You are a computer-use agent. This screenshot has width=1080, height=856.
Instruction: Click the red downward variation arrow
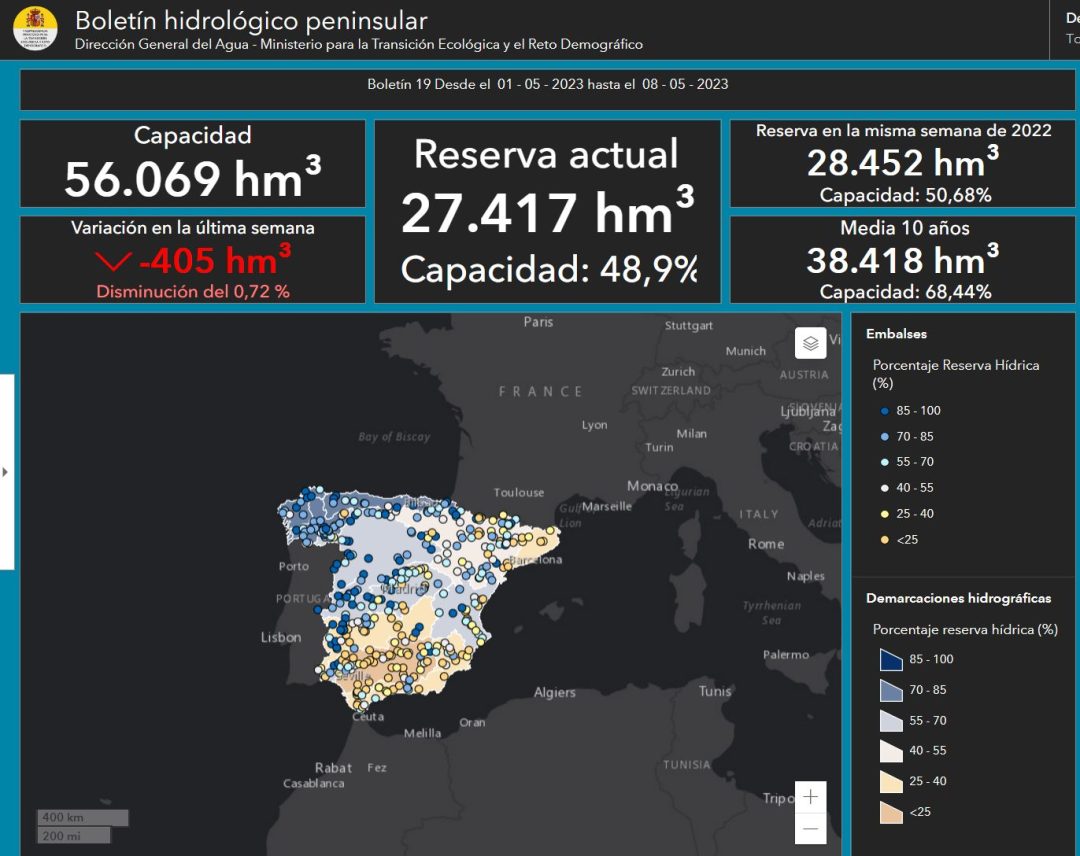pos(113,262)
